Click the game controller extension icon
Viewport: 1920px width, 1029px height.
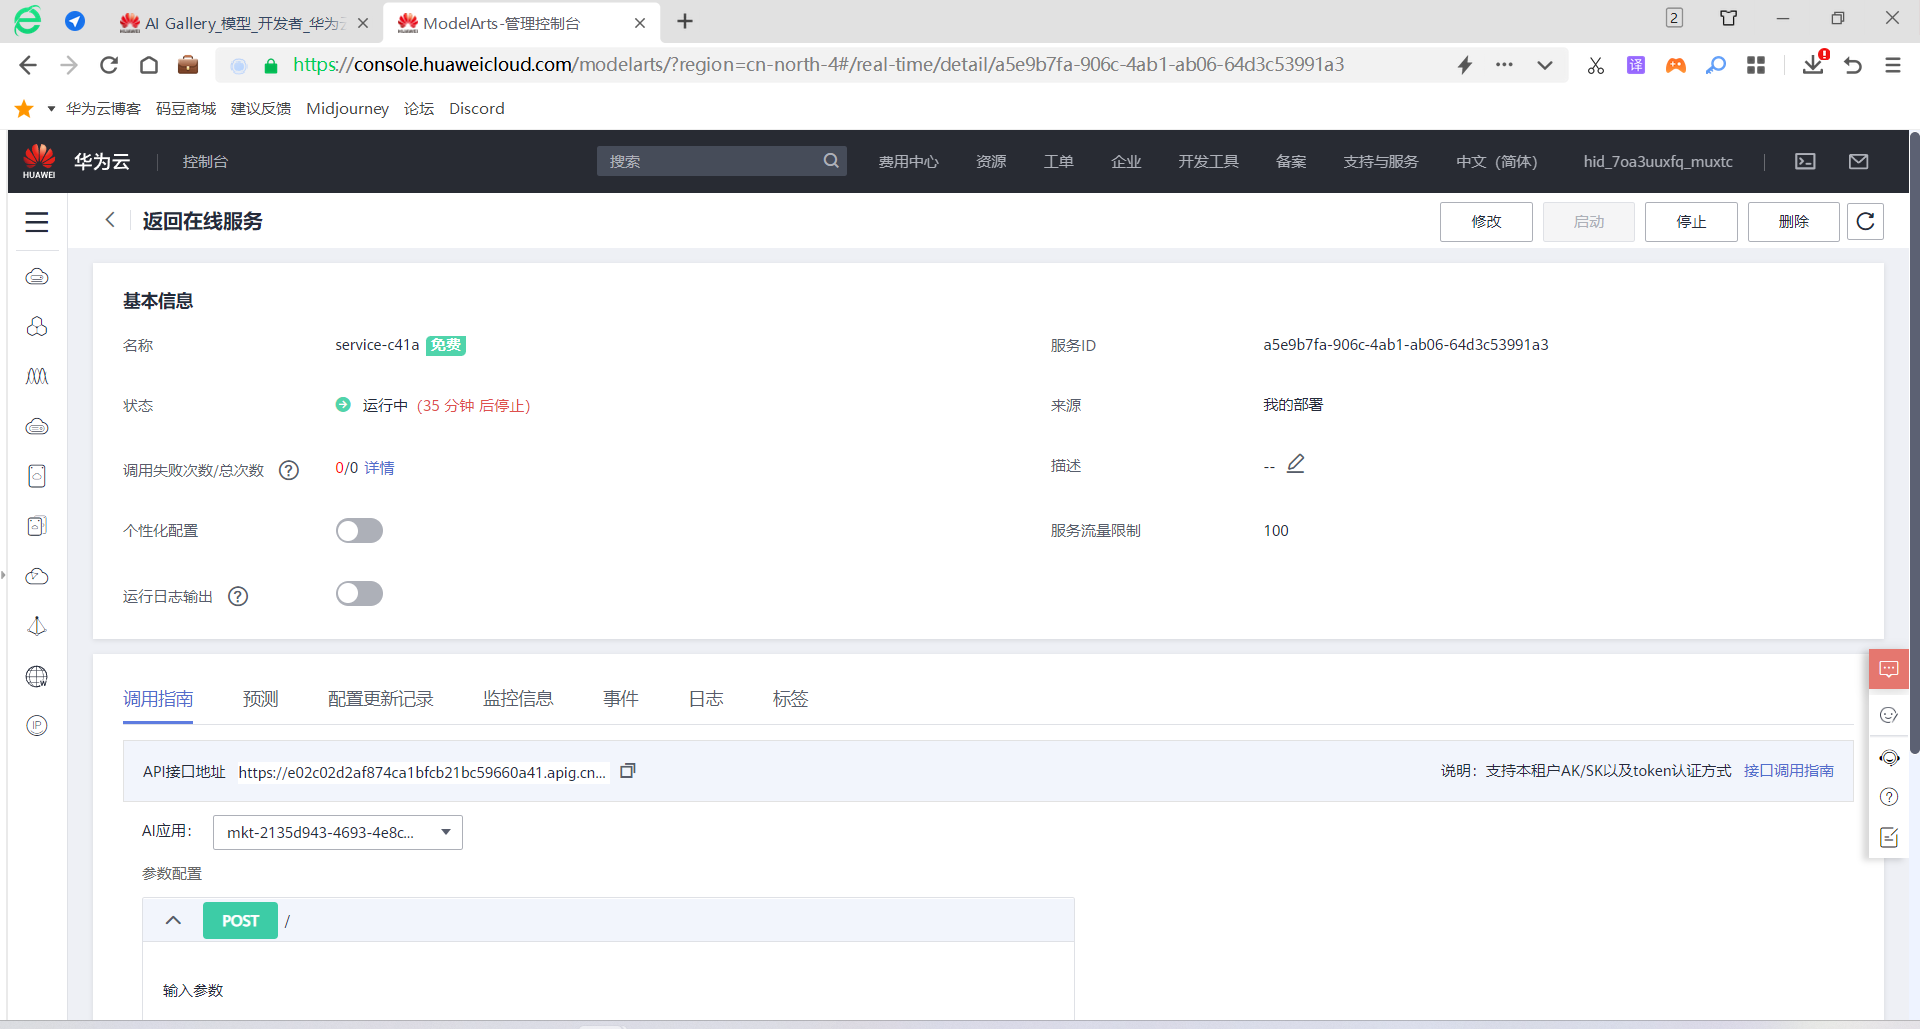[1676, 65]
